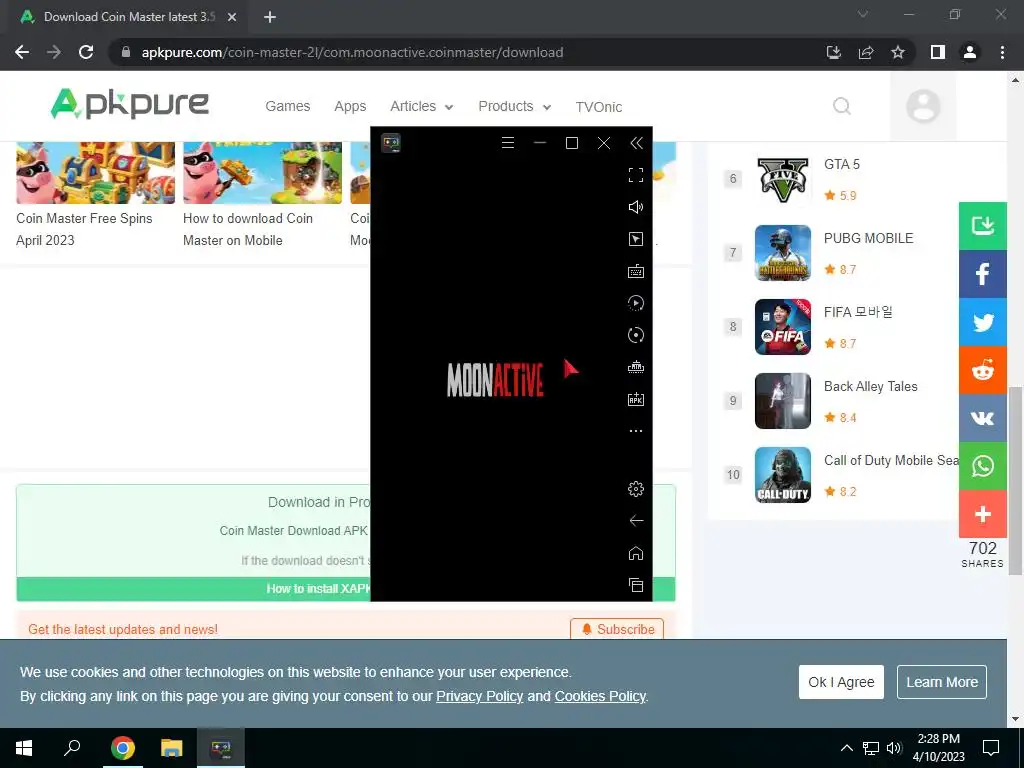1024x768 pixels.
Task: Open emulator recent apps icon
Action: click(635, 584)
